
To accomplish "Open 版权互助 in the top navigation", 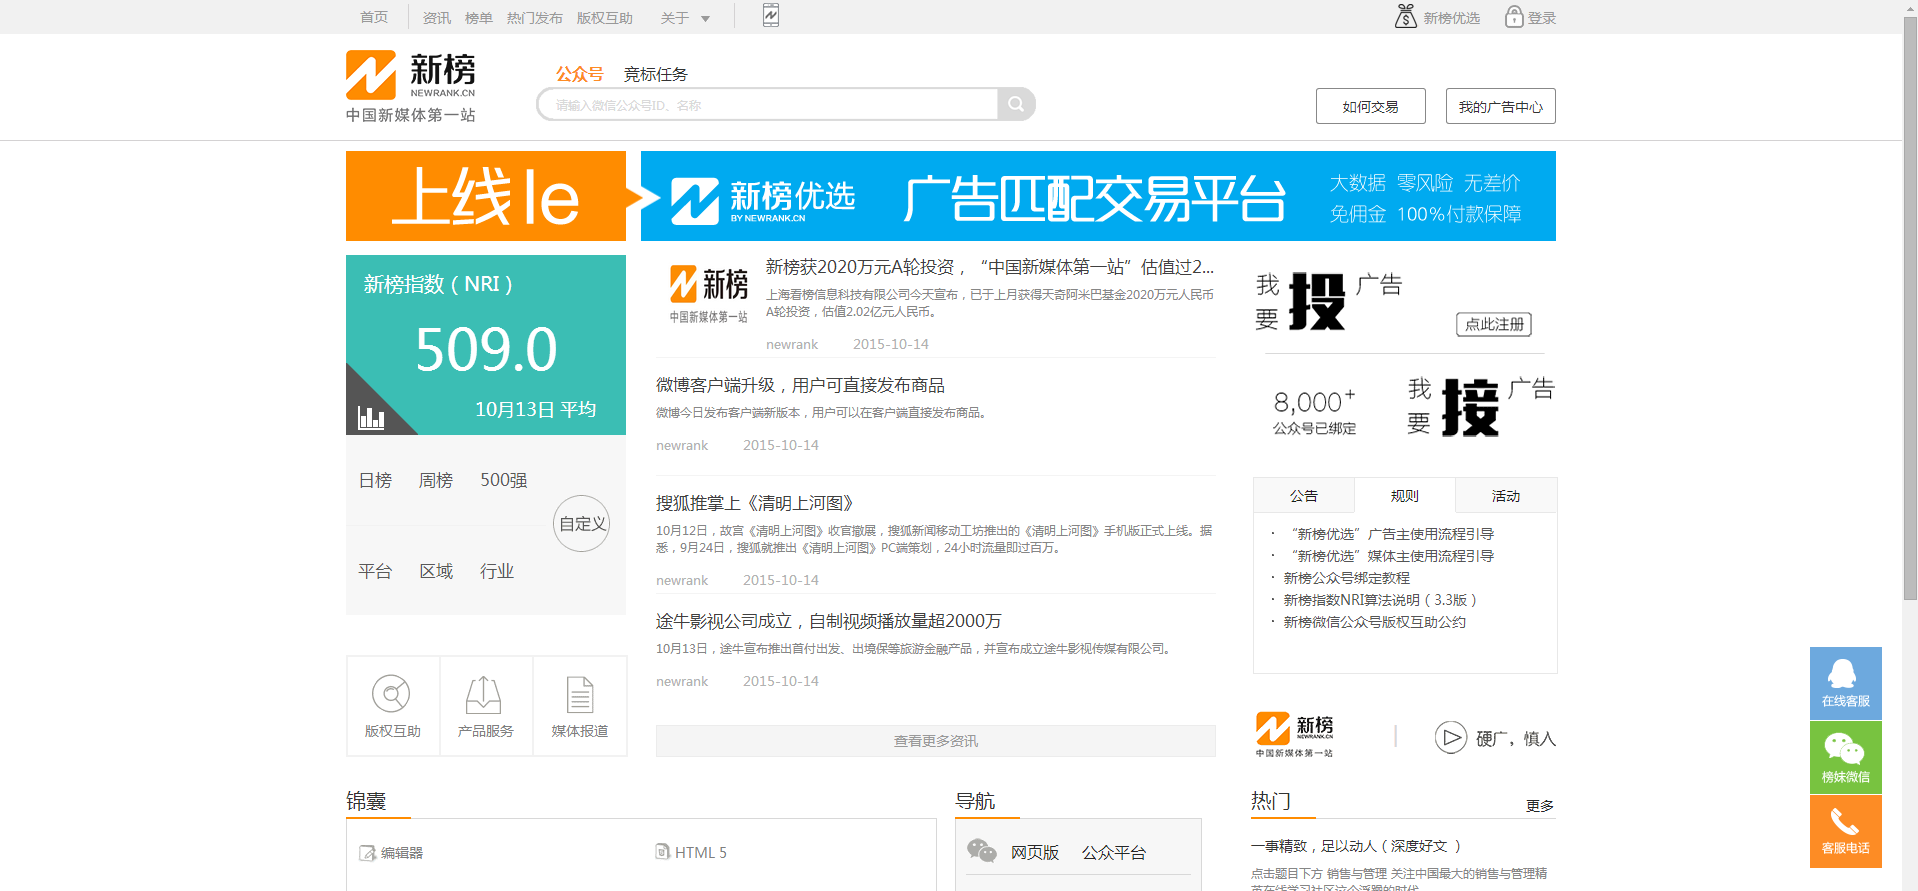I will pos(605,18).
